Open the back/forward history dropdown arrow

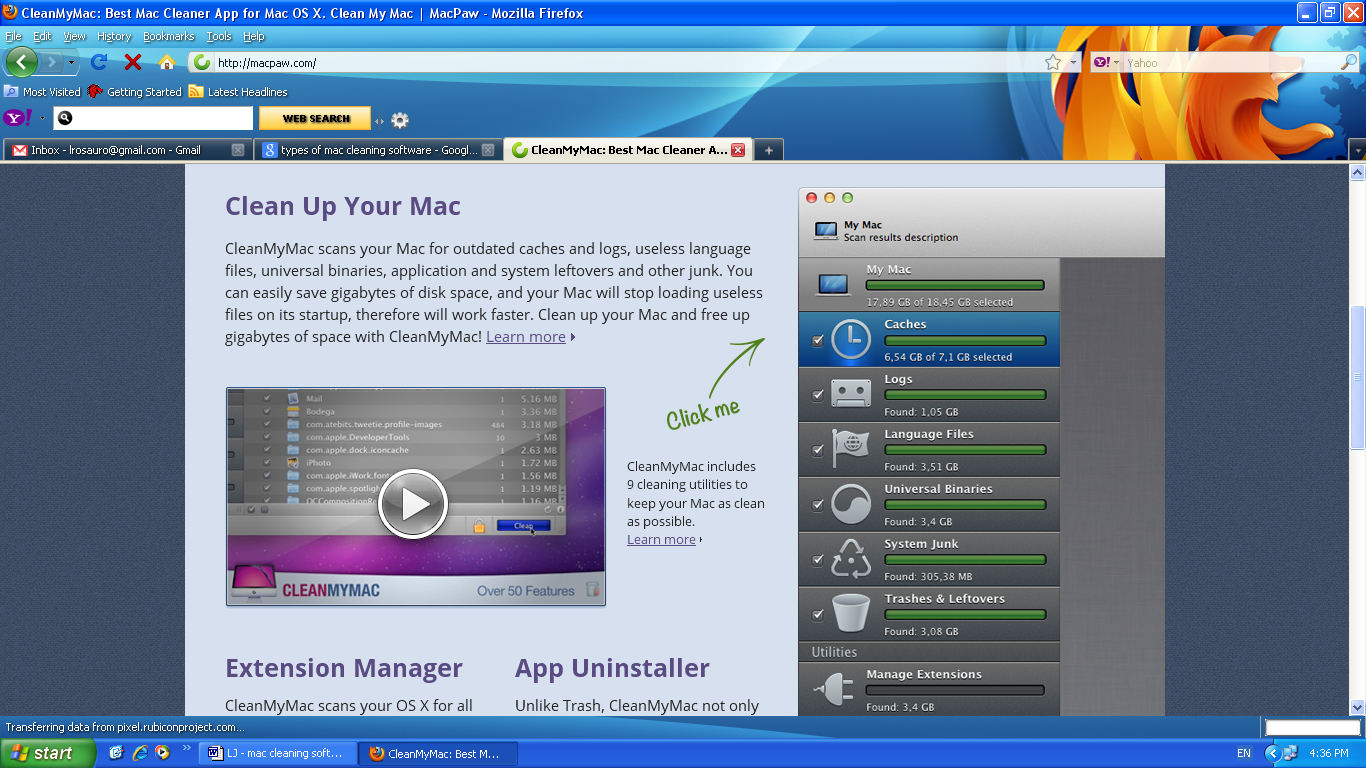coord(71,62)
